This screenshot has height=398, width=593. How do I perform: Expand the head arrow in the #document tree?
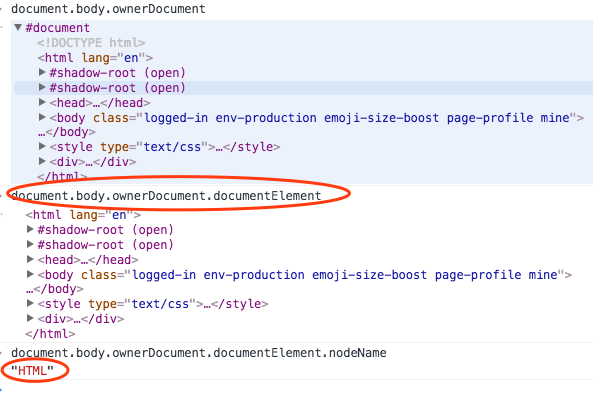click(x=42, y=102)
